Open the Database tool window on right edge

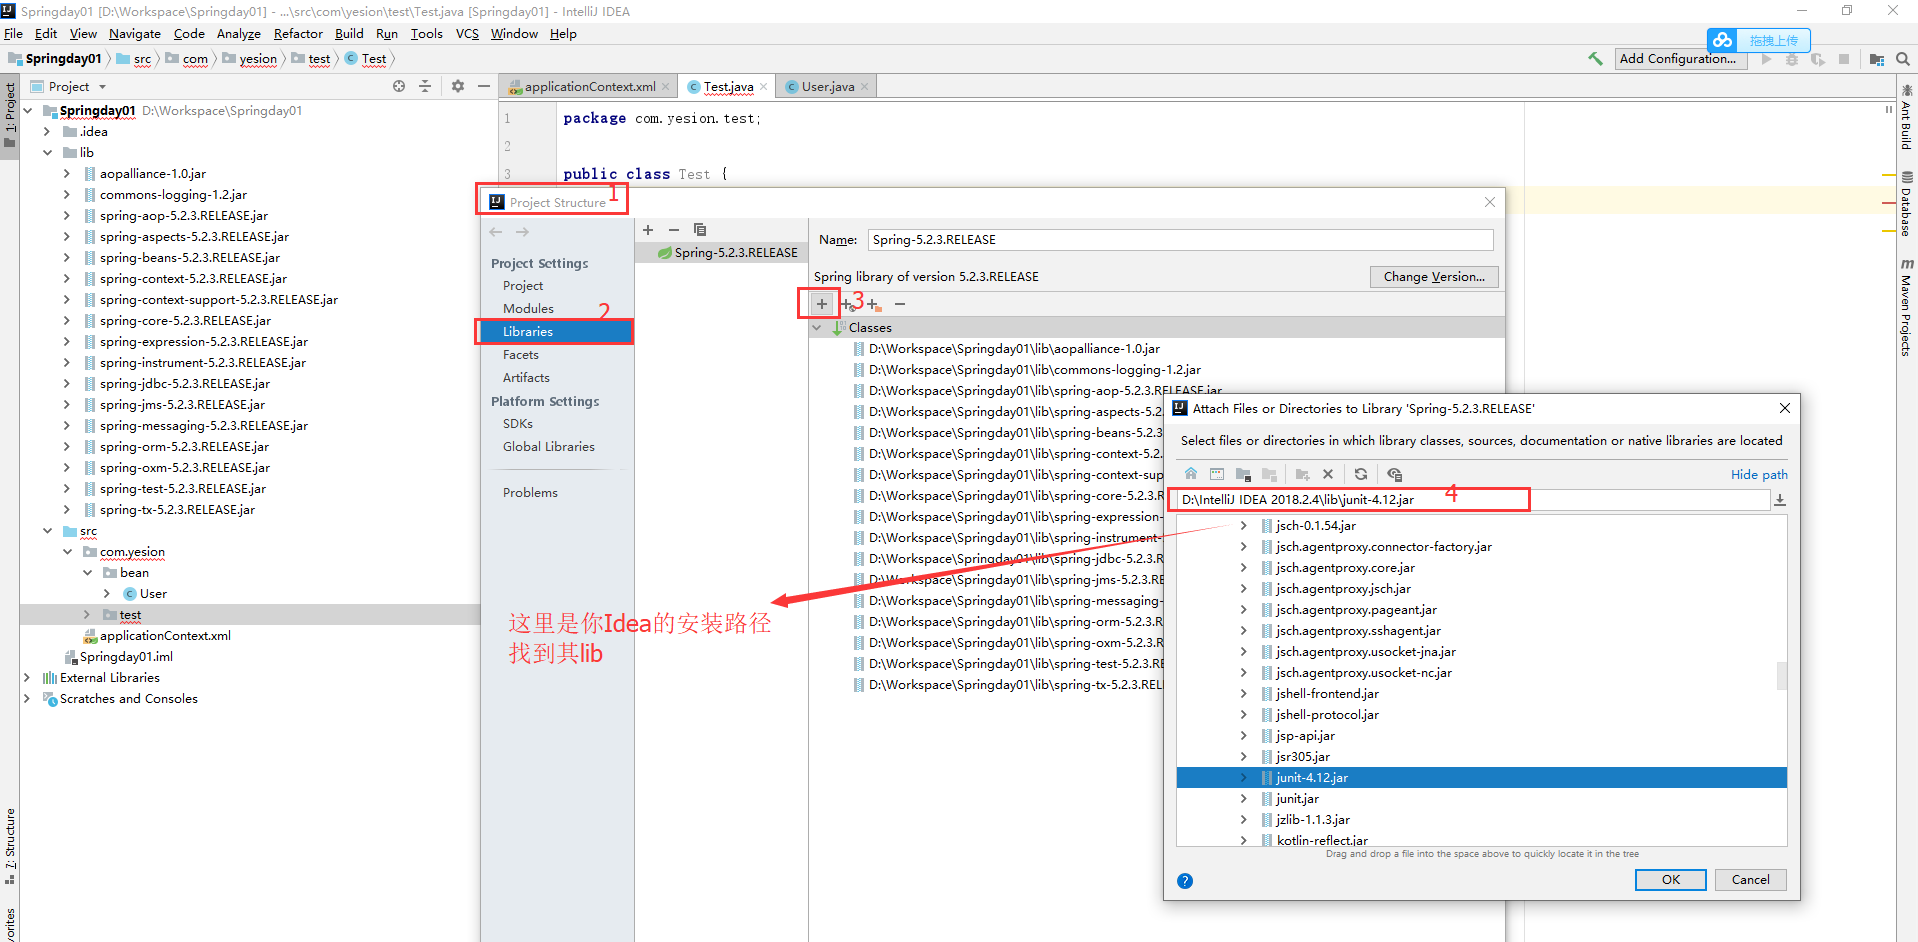tap(1906, 204)
